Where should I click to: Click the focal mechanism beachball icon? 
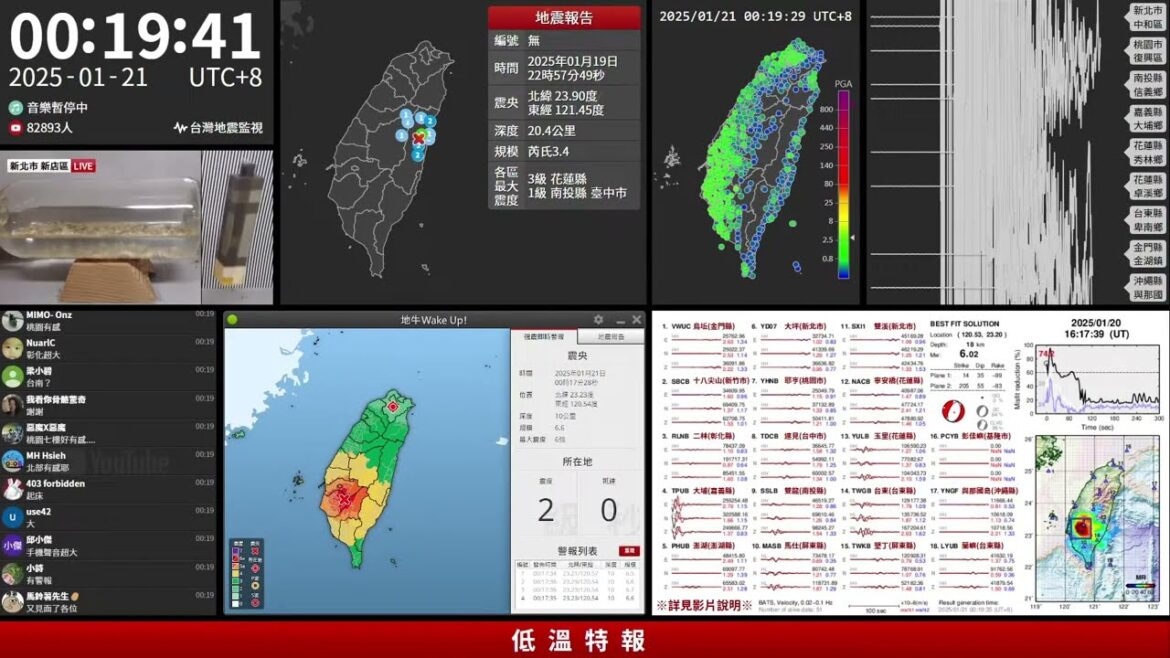955,409
